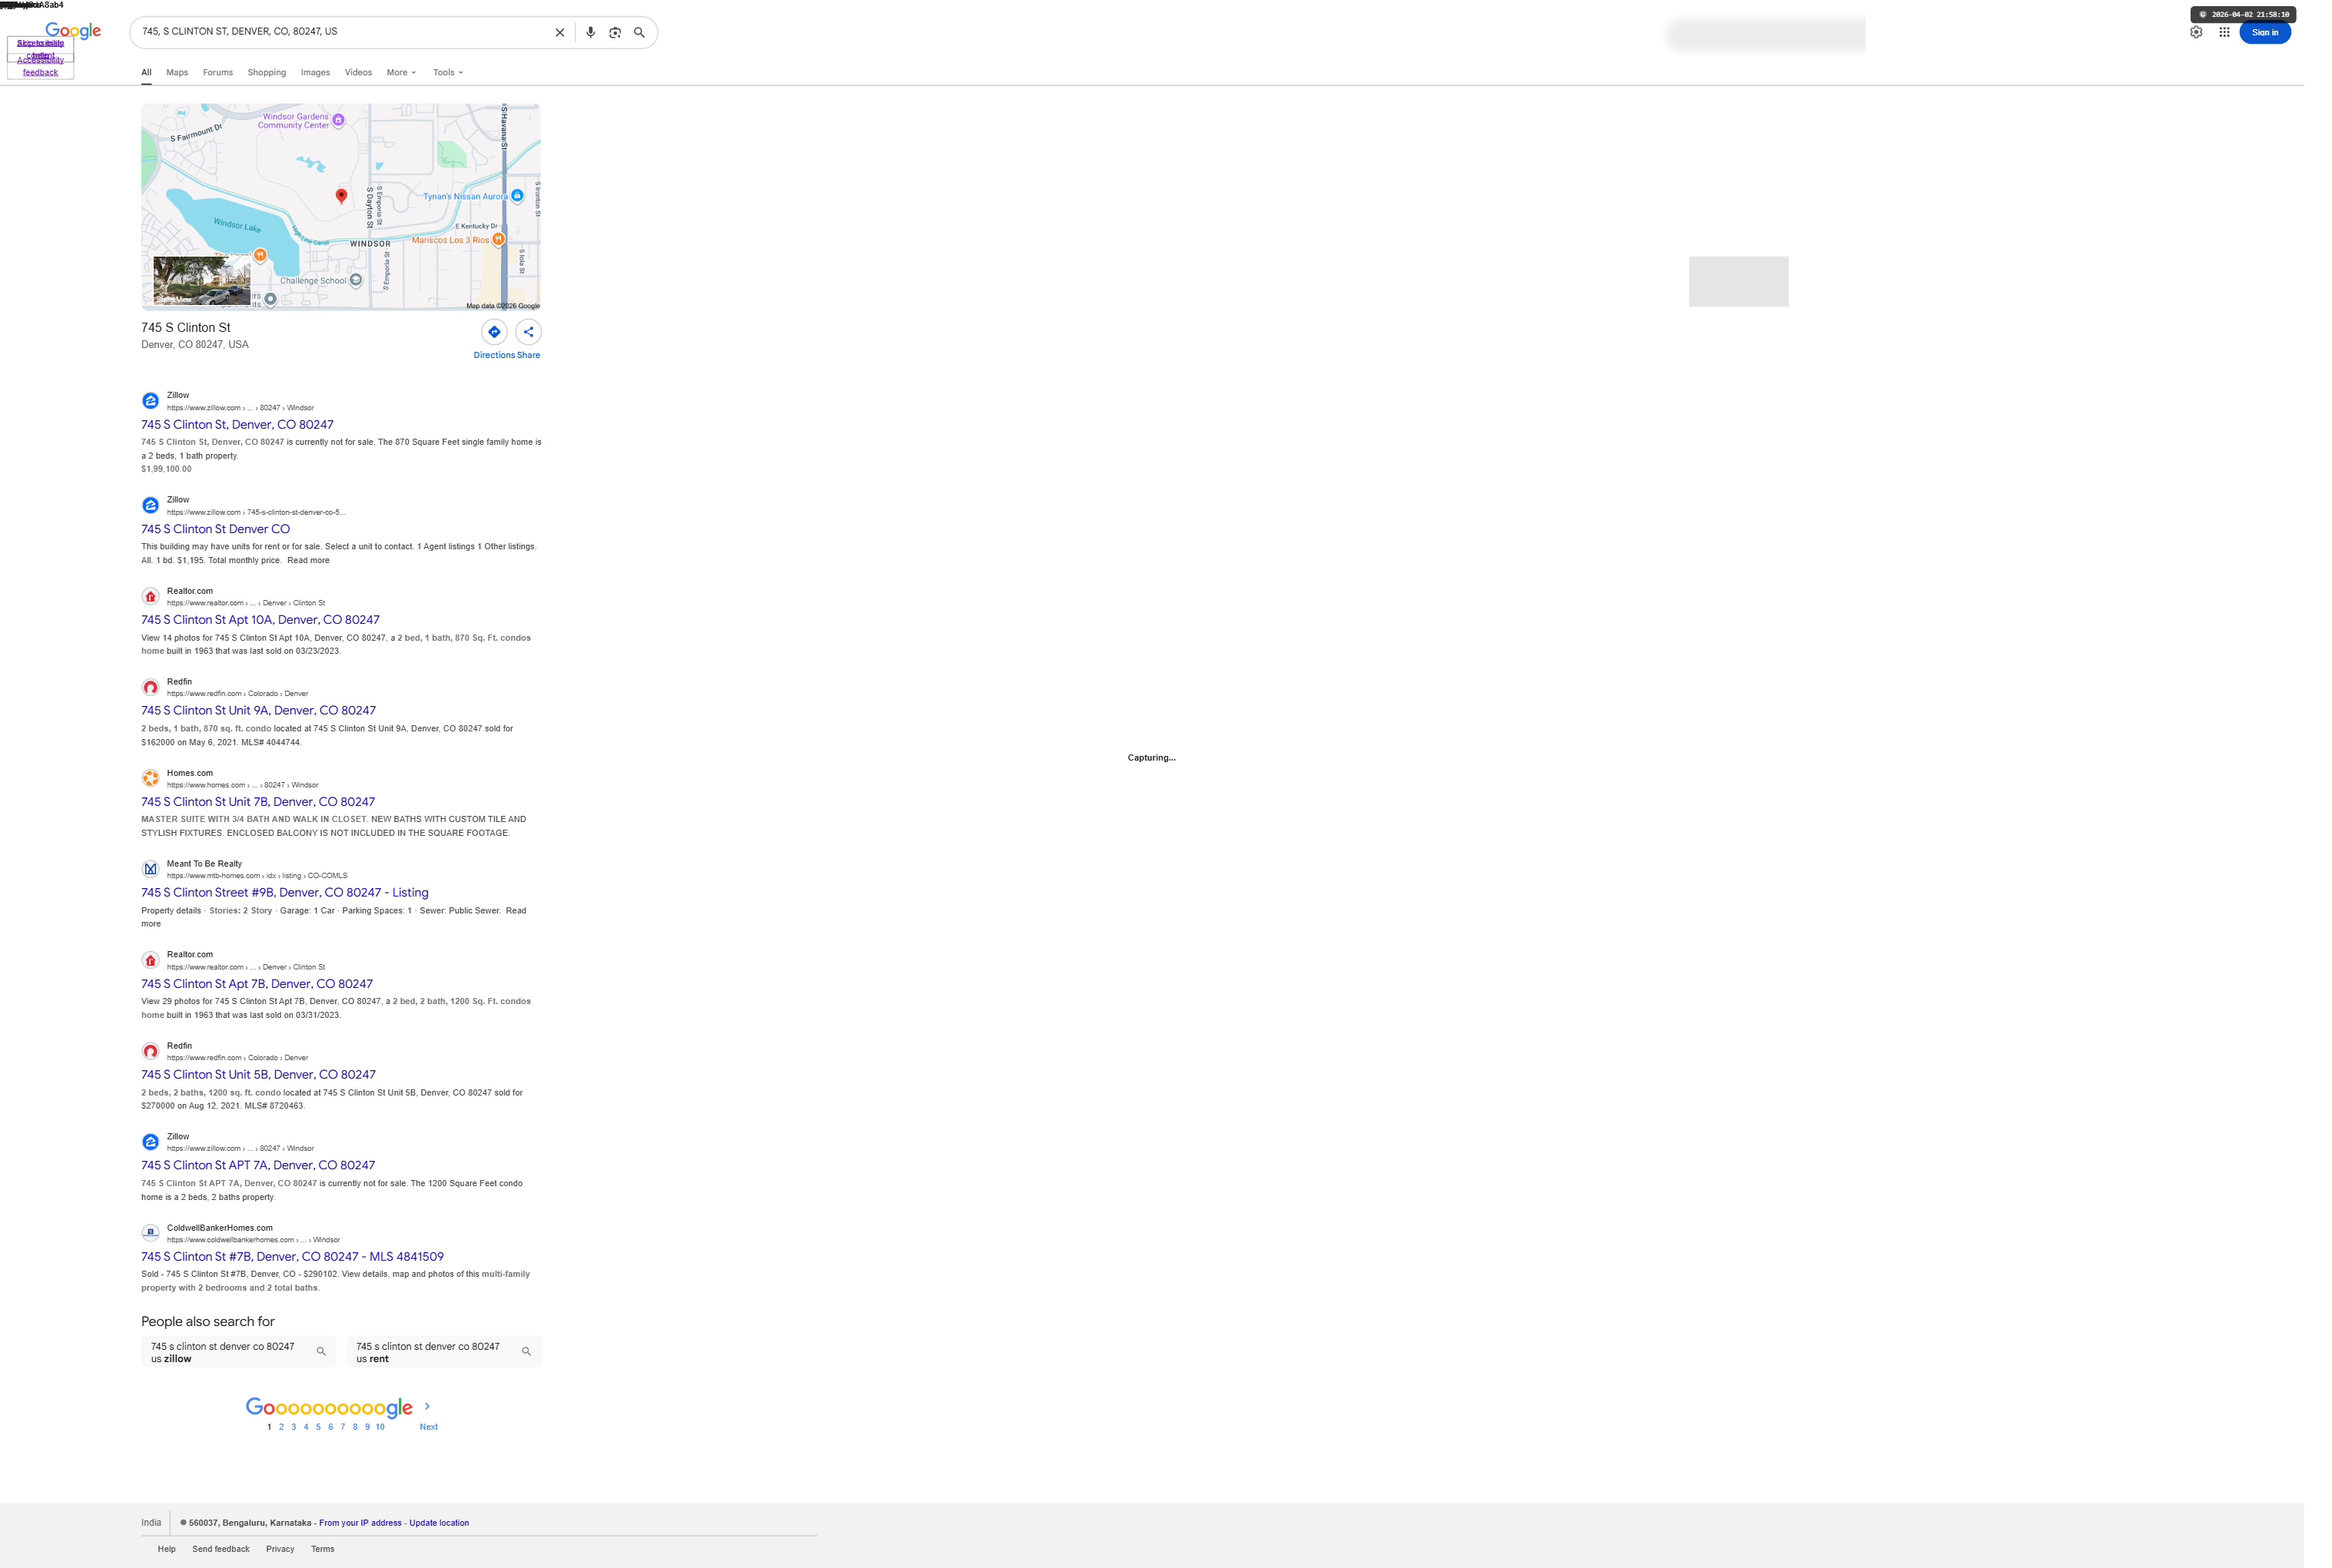This screenshot has height=1568, width=2332.
Task: Start a voice search with the microphone
Action: pos(591,33)
